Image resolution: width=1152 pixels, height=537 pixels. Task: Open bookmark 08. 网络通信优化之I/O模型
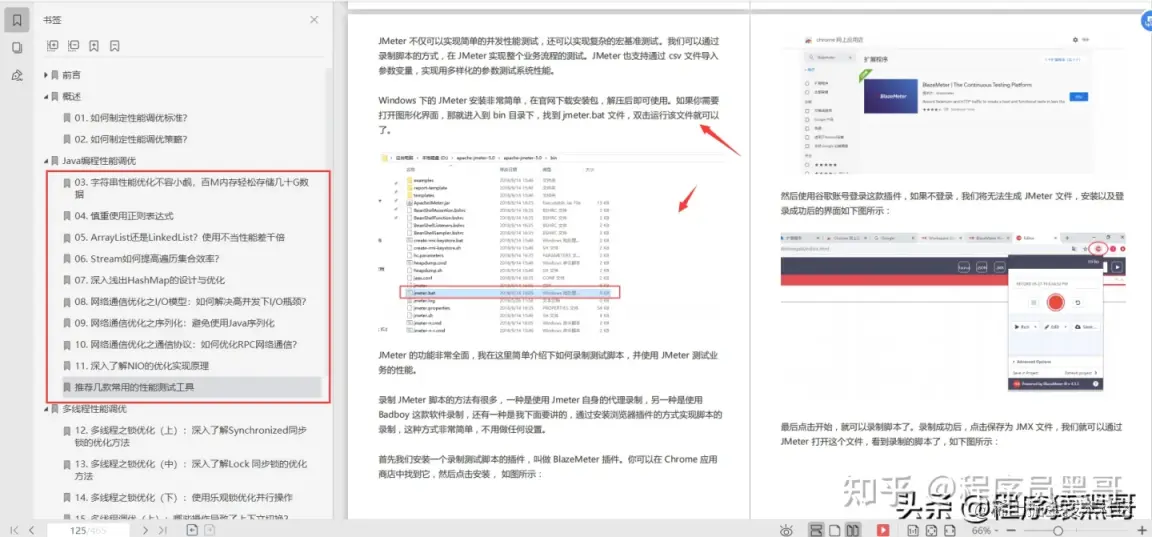click(190, 301)
